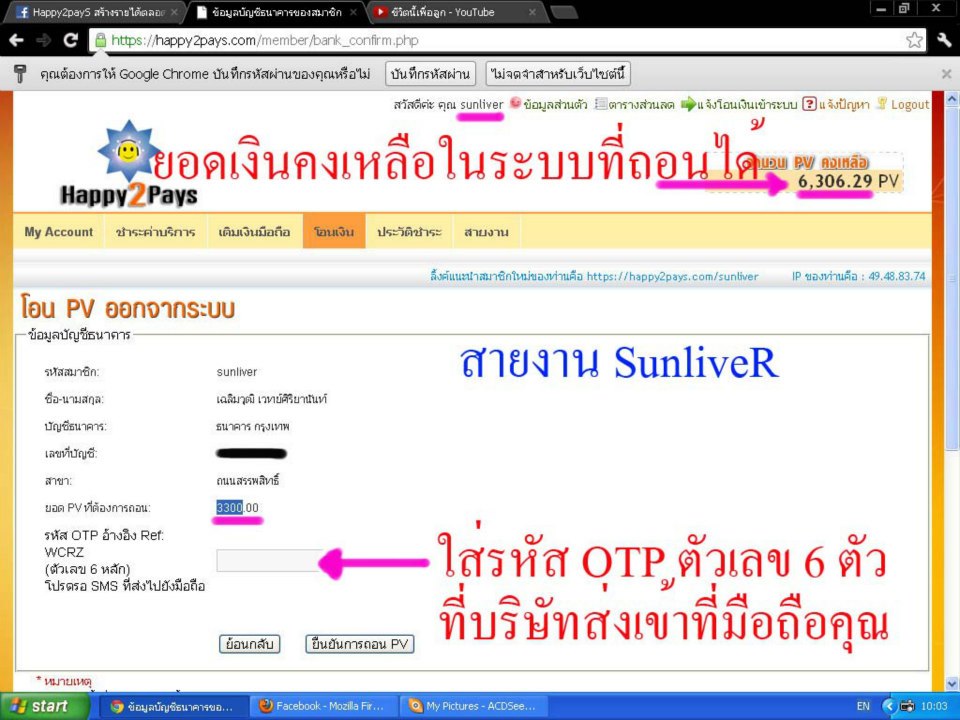Click the browser forward arrow
This screenshot has width=960, height=720.
point(43,40)
